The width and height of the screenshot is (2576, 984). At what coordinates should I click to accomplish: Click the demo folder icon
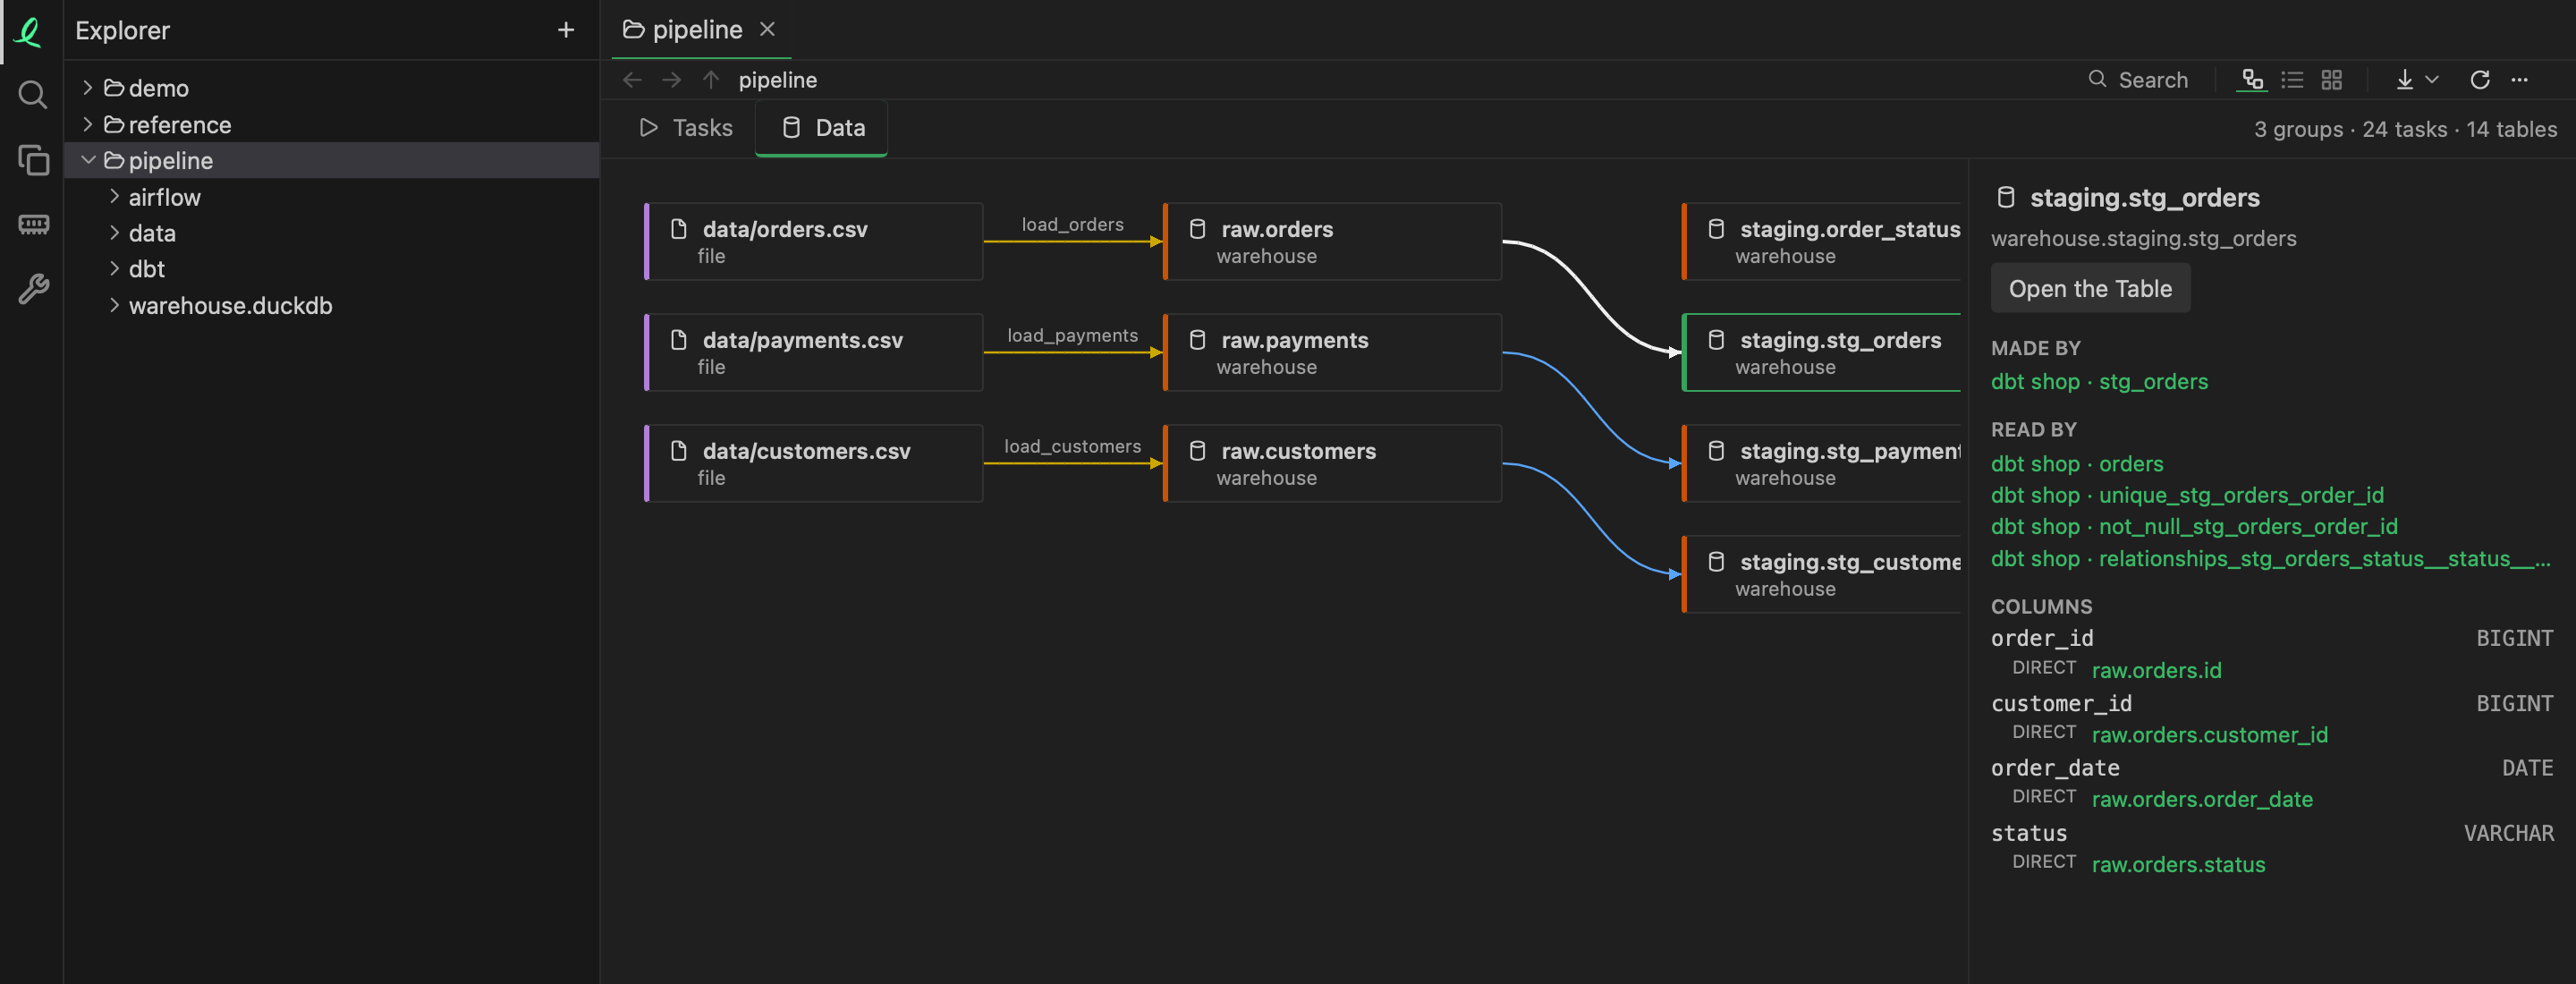[114, 88]
